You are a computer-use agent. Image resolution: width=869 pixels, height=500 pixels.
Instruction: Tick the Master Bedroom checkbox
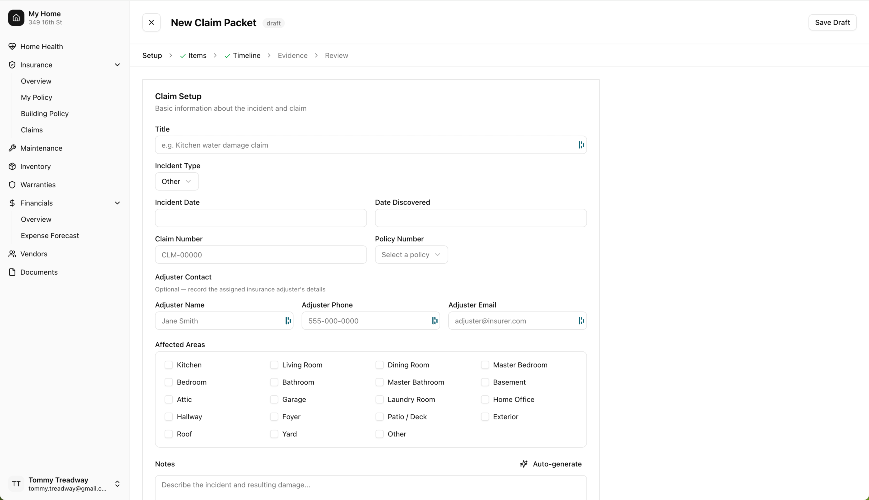tap(486, 365)
